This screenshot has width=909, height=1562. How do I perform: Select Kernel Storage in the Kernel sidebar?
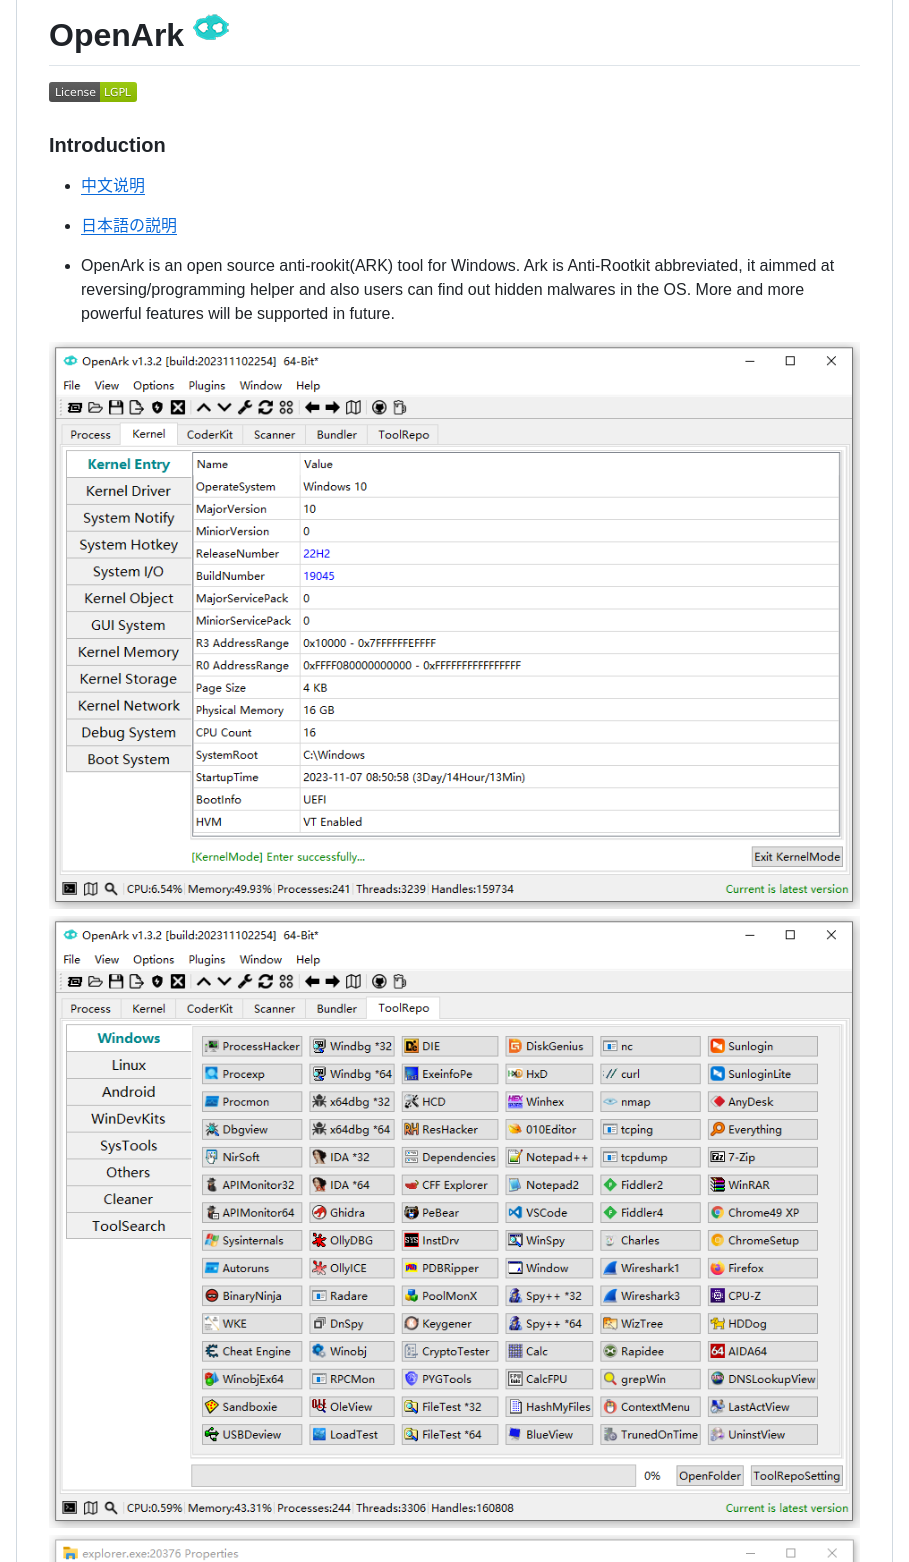pyautogui.click(x=128, y=678)
